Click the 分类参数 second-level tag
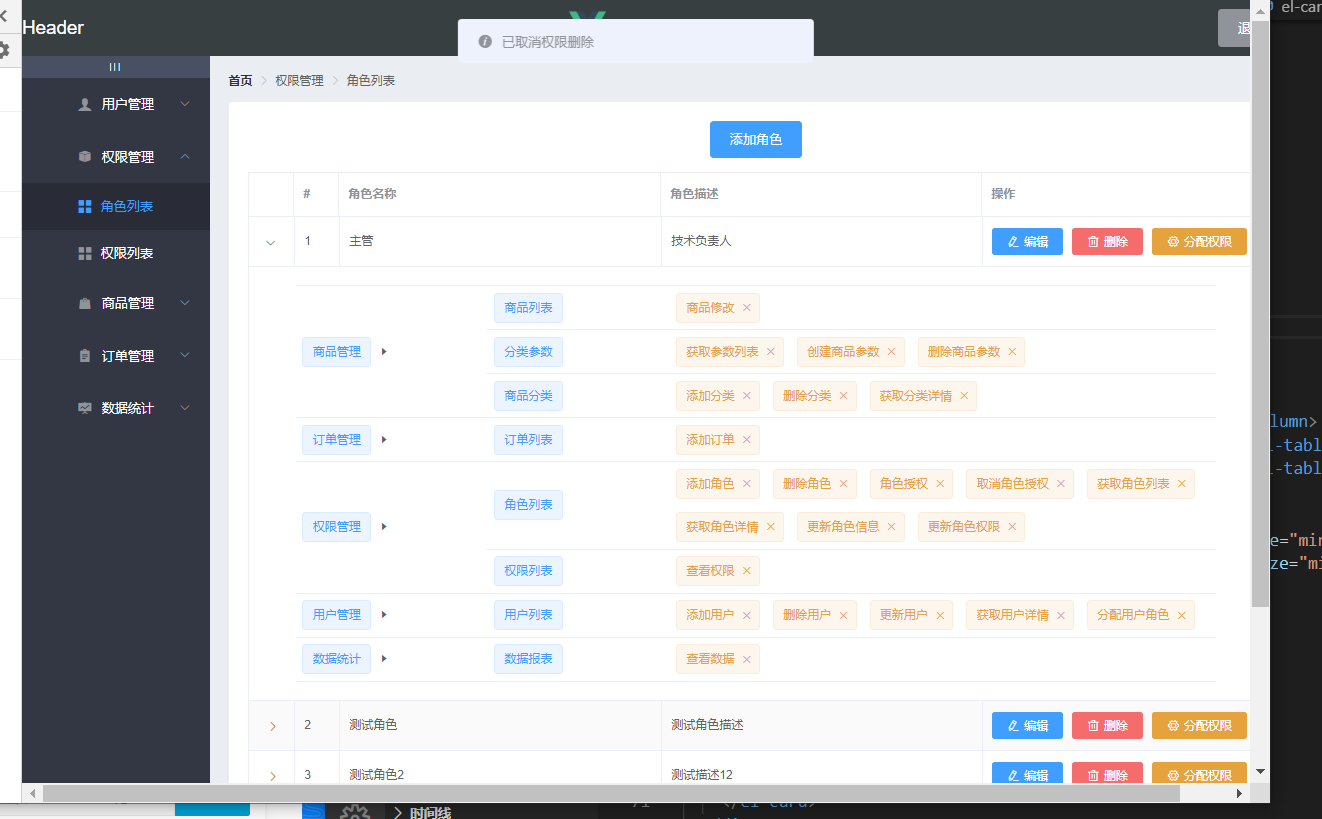This screenshot has width=1322, height=819. 528,352
